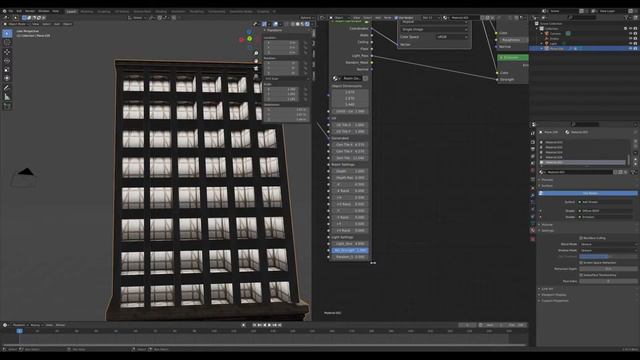Click the outliner filter funnel icon
640x360 pixels.
[x=627, y=18]
